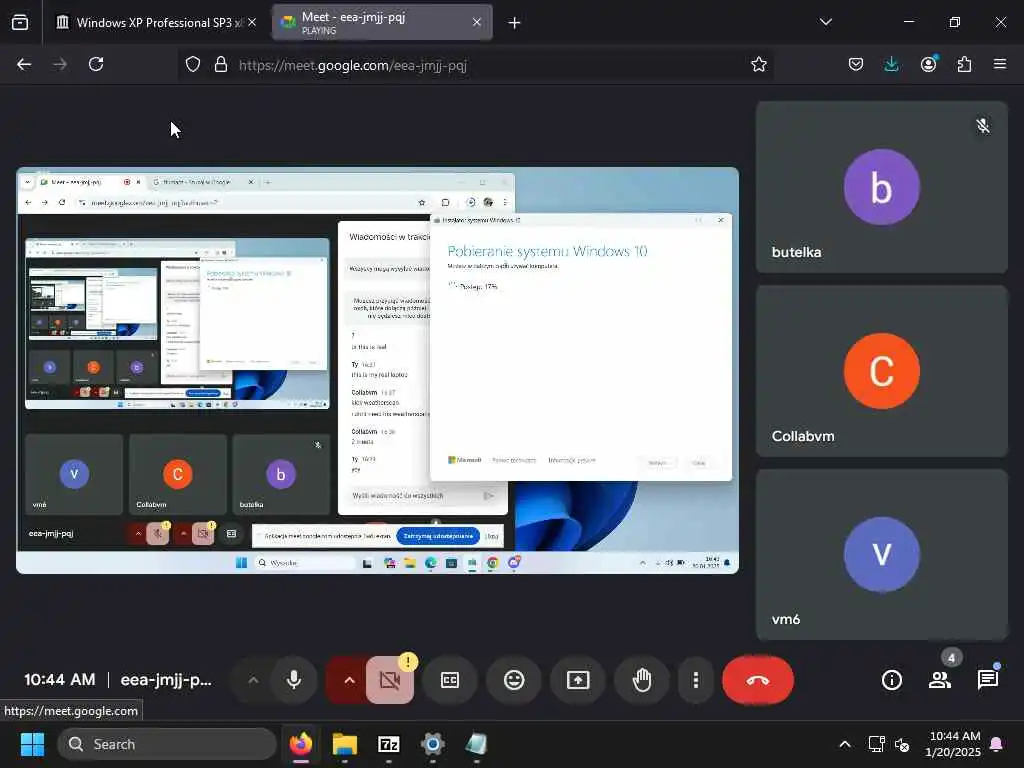Open chat with everyone icon
The image size is (1024, 768).
(x=988, y=680)
